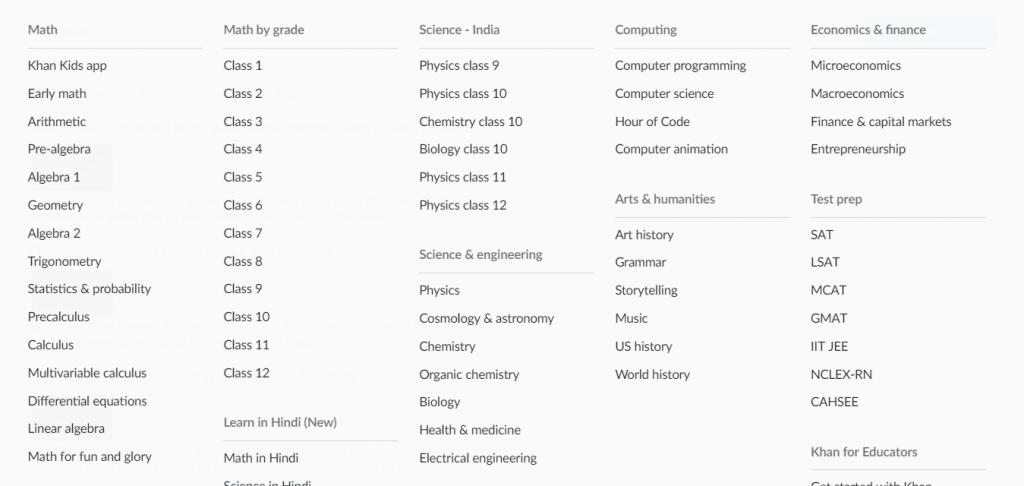Open Math in Hindi

coord(261,458)
